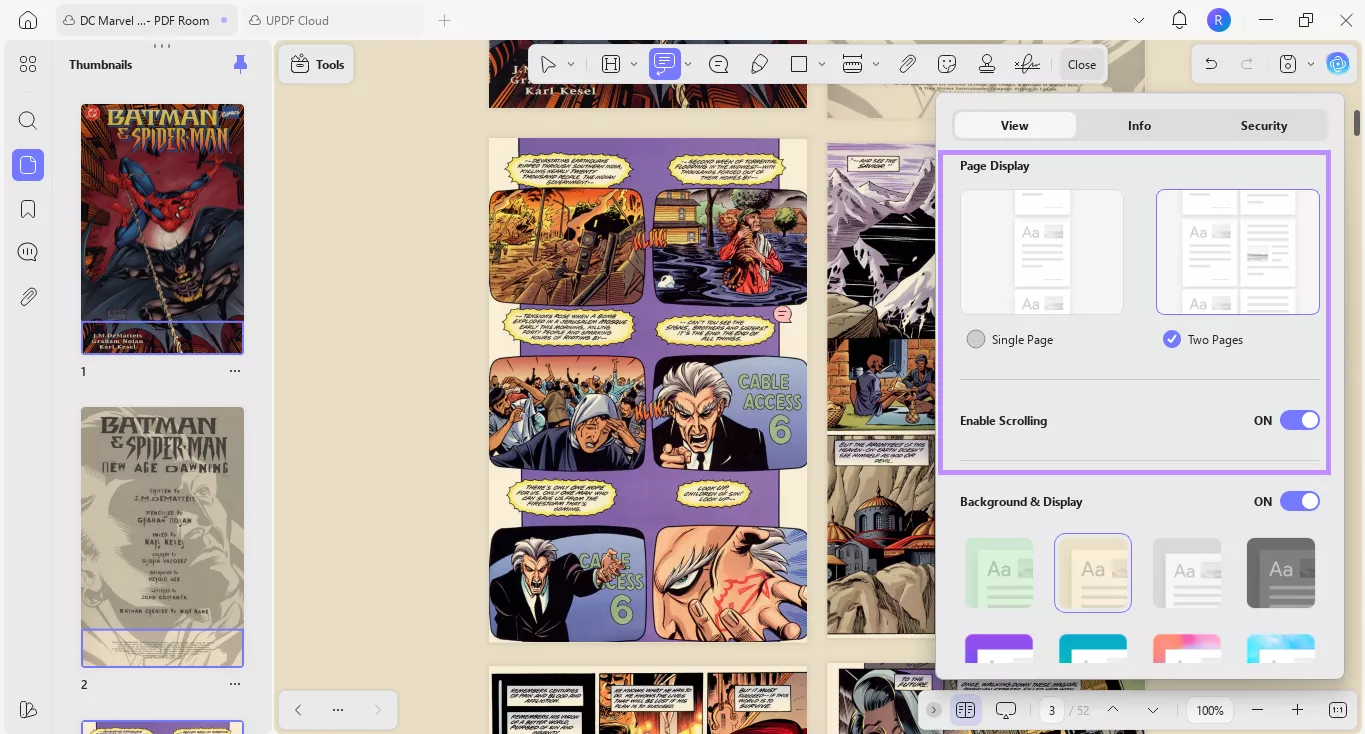Show the bookmarks panel

coord(27,208)
